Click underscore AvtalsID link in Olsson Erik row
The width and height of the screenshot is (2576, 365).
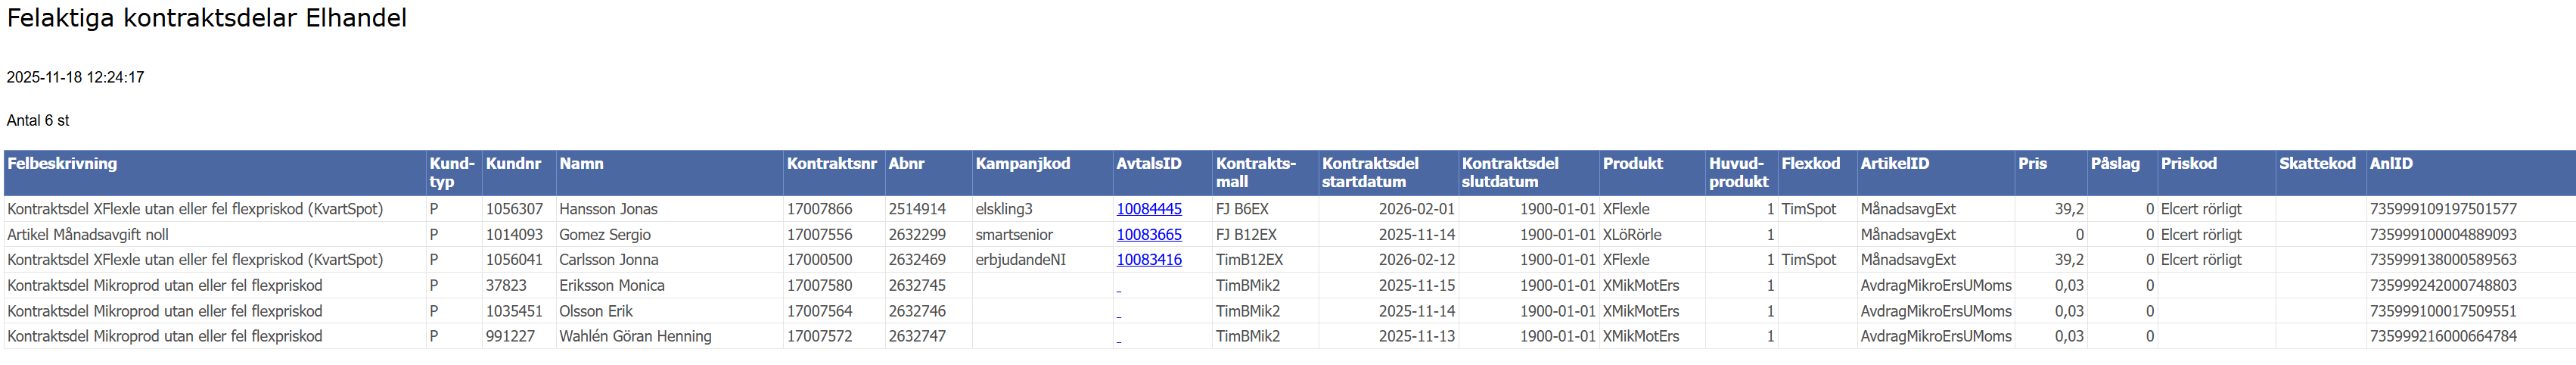point(1119,314)
